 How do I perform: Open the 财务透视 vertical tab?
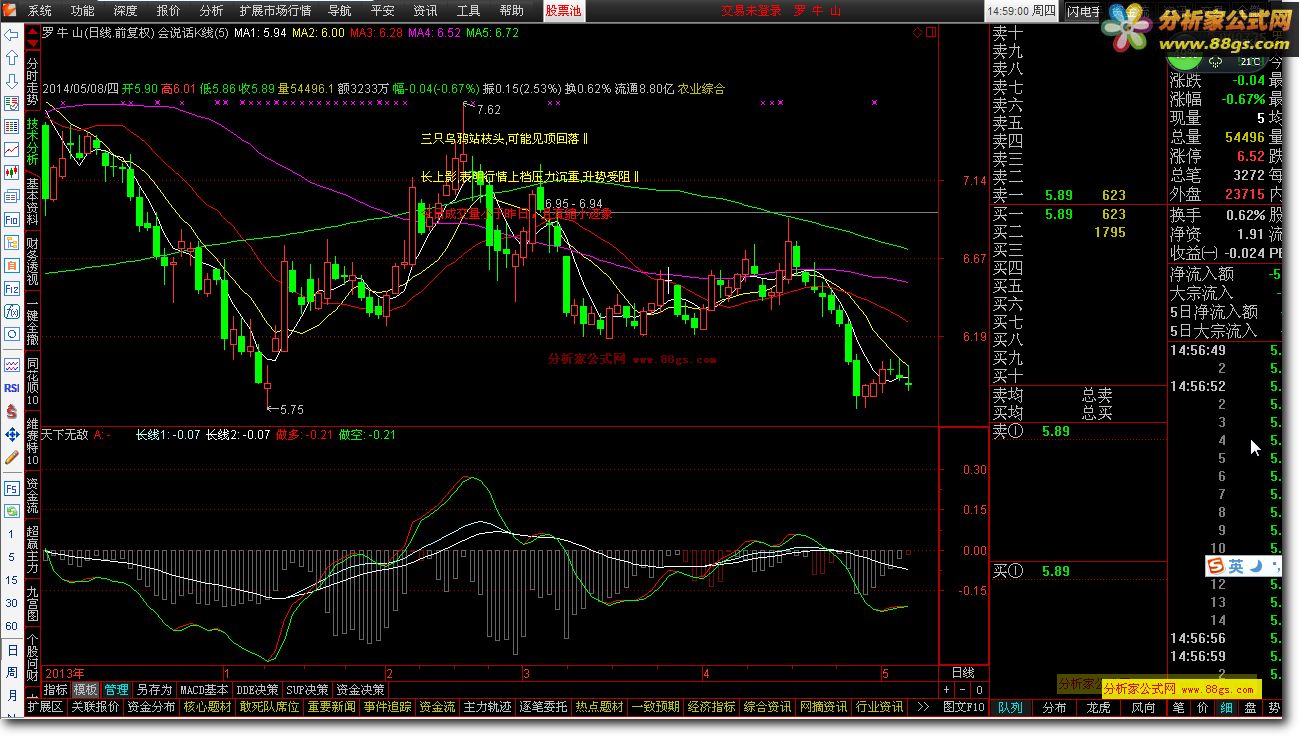pos(33,260)
